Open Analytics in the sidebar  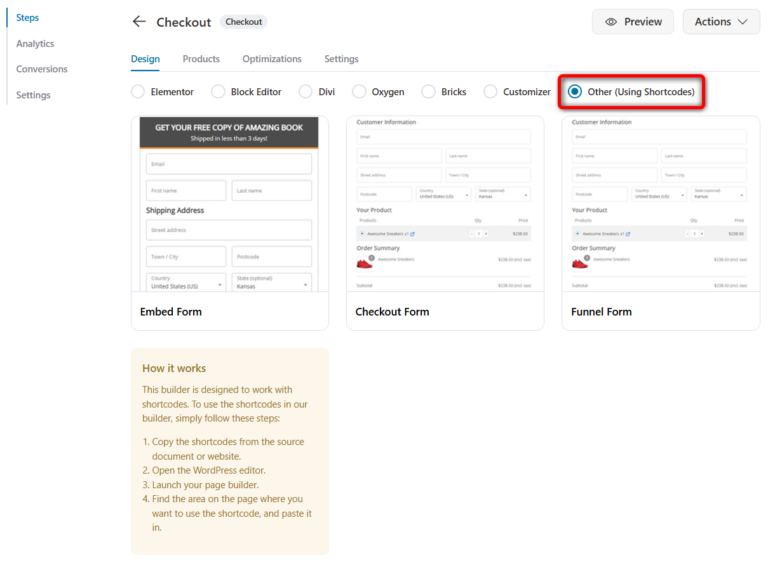pos(35,44)
